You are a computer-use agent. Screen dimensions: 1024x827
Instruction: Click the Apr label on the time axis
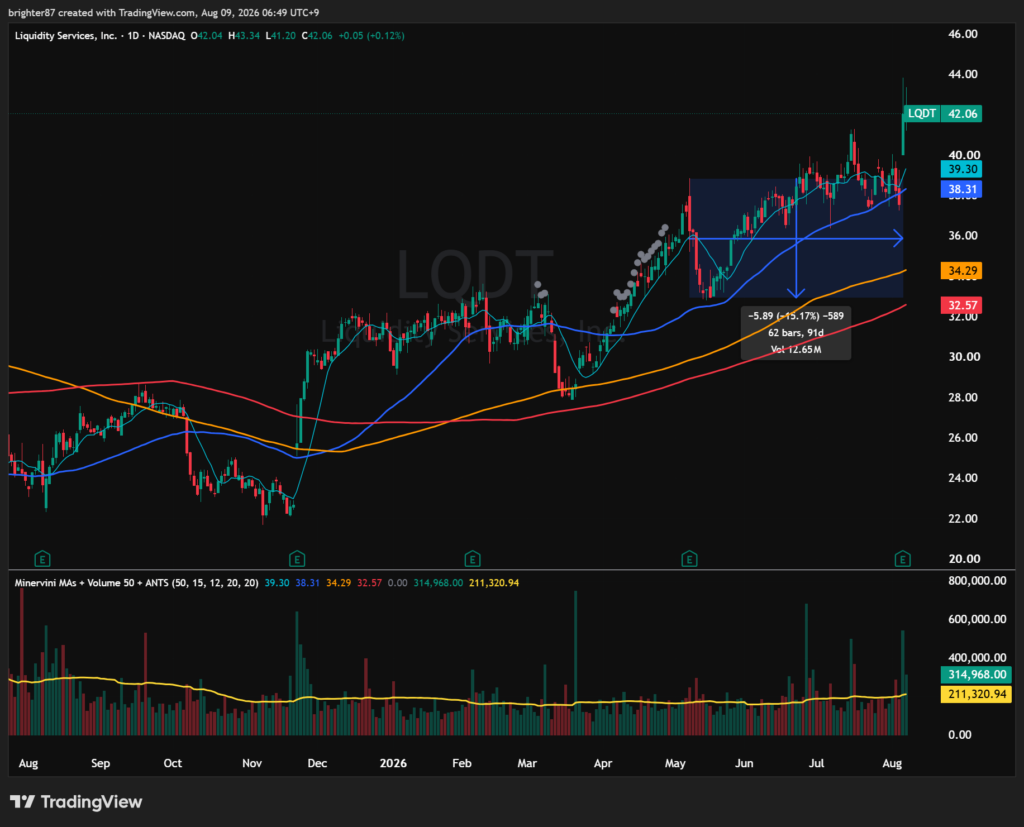tap(603, 763)
